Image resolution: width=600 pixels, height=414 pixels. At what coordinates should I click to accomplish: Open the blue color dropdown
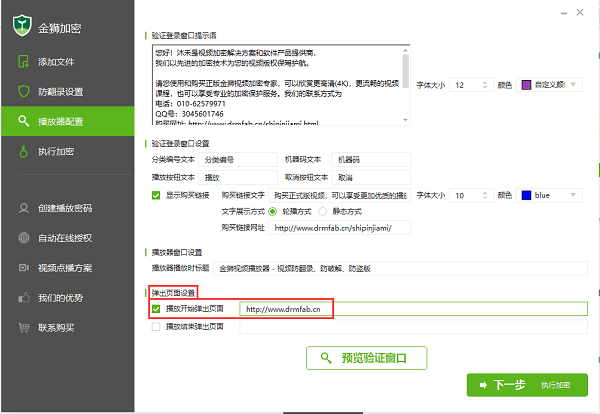point(549,195)
